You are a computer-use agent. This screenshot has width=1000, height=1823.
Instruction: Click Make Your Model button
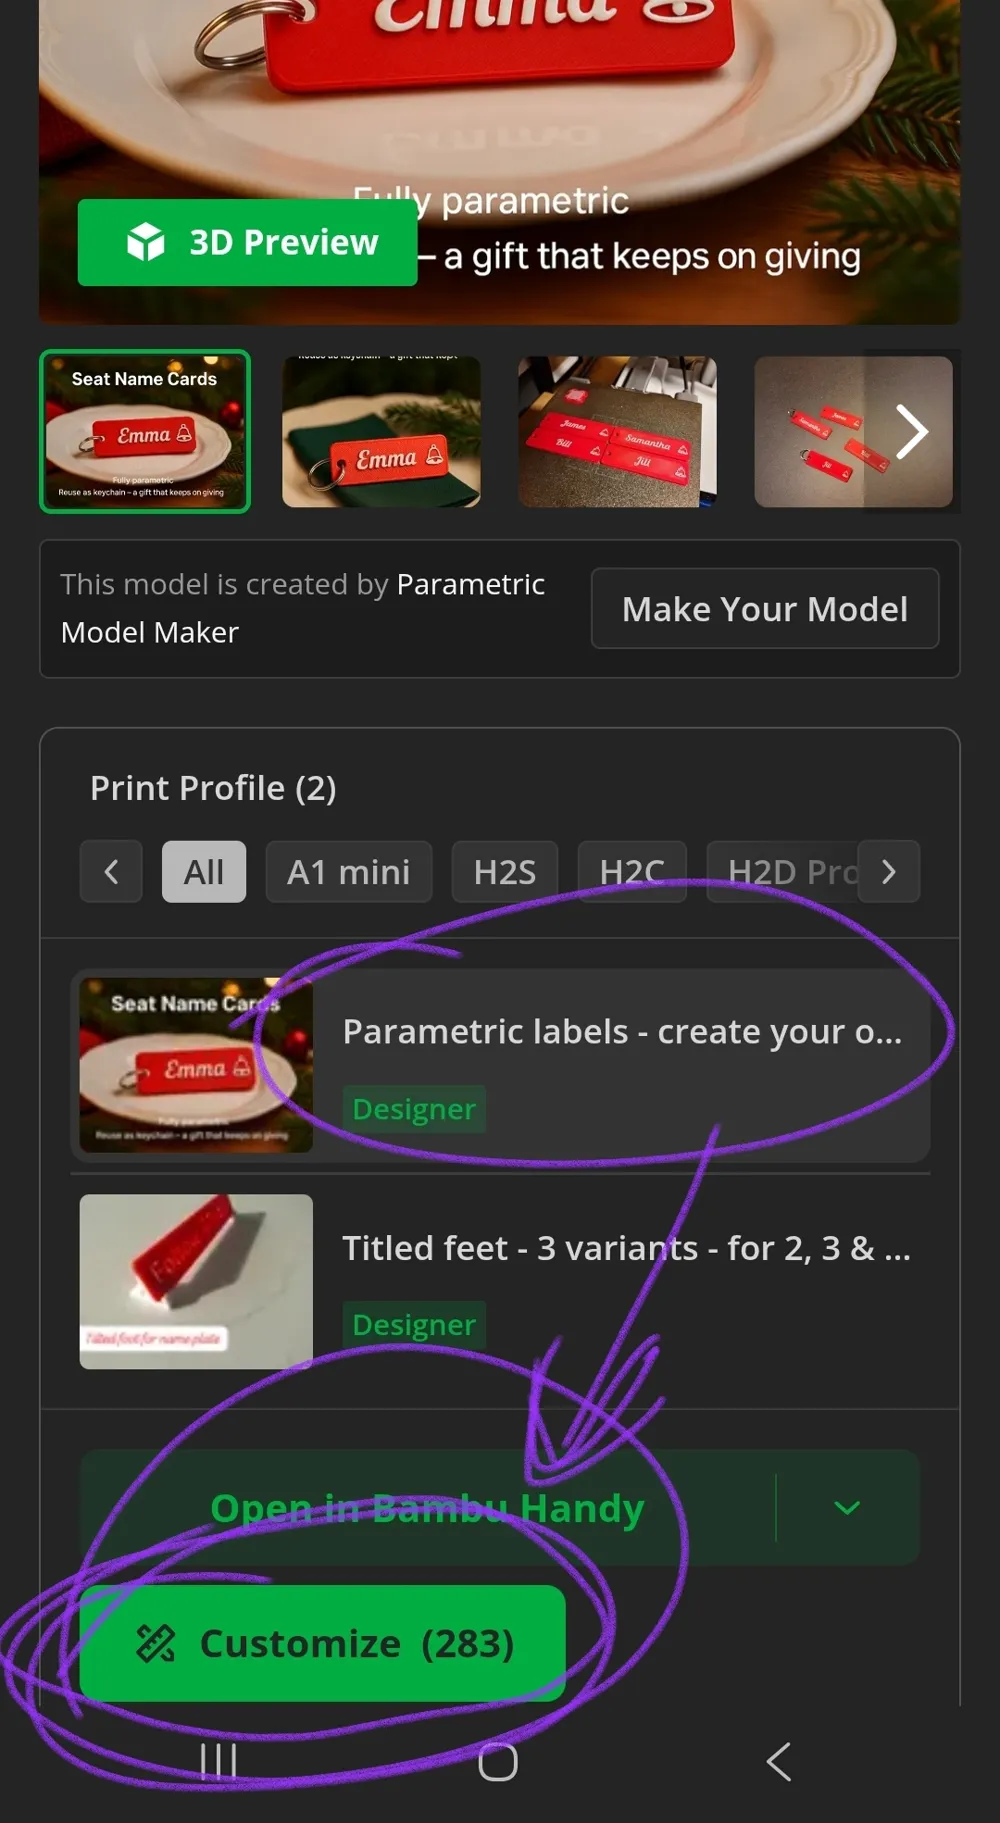(765, 608)
